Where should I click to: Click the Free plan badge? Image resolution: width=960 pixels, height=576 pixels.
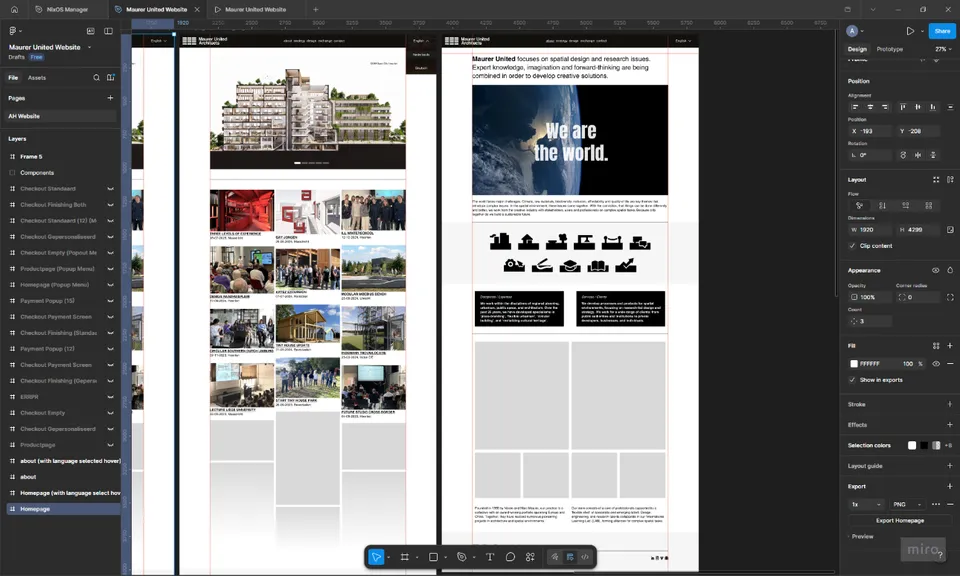pos(37,57)
